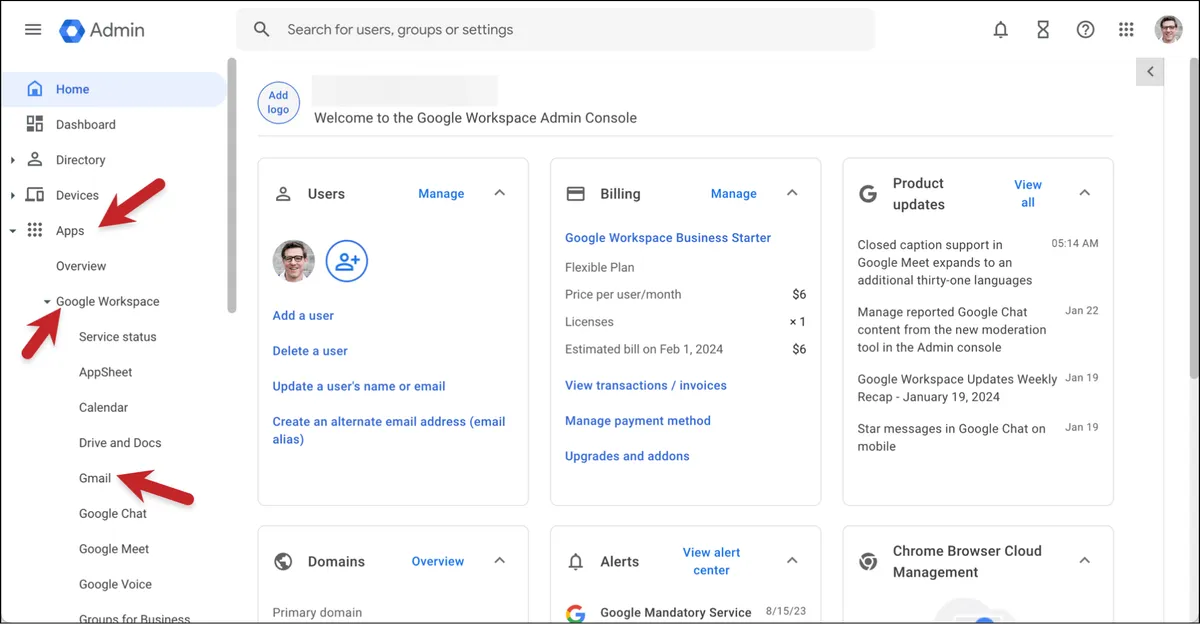Click View alert center link
The image size is (1200, 624).
coord(711,561)
